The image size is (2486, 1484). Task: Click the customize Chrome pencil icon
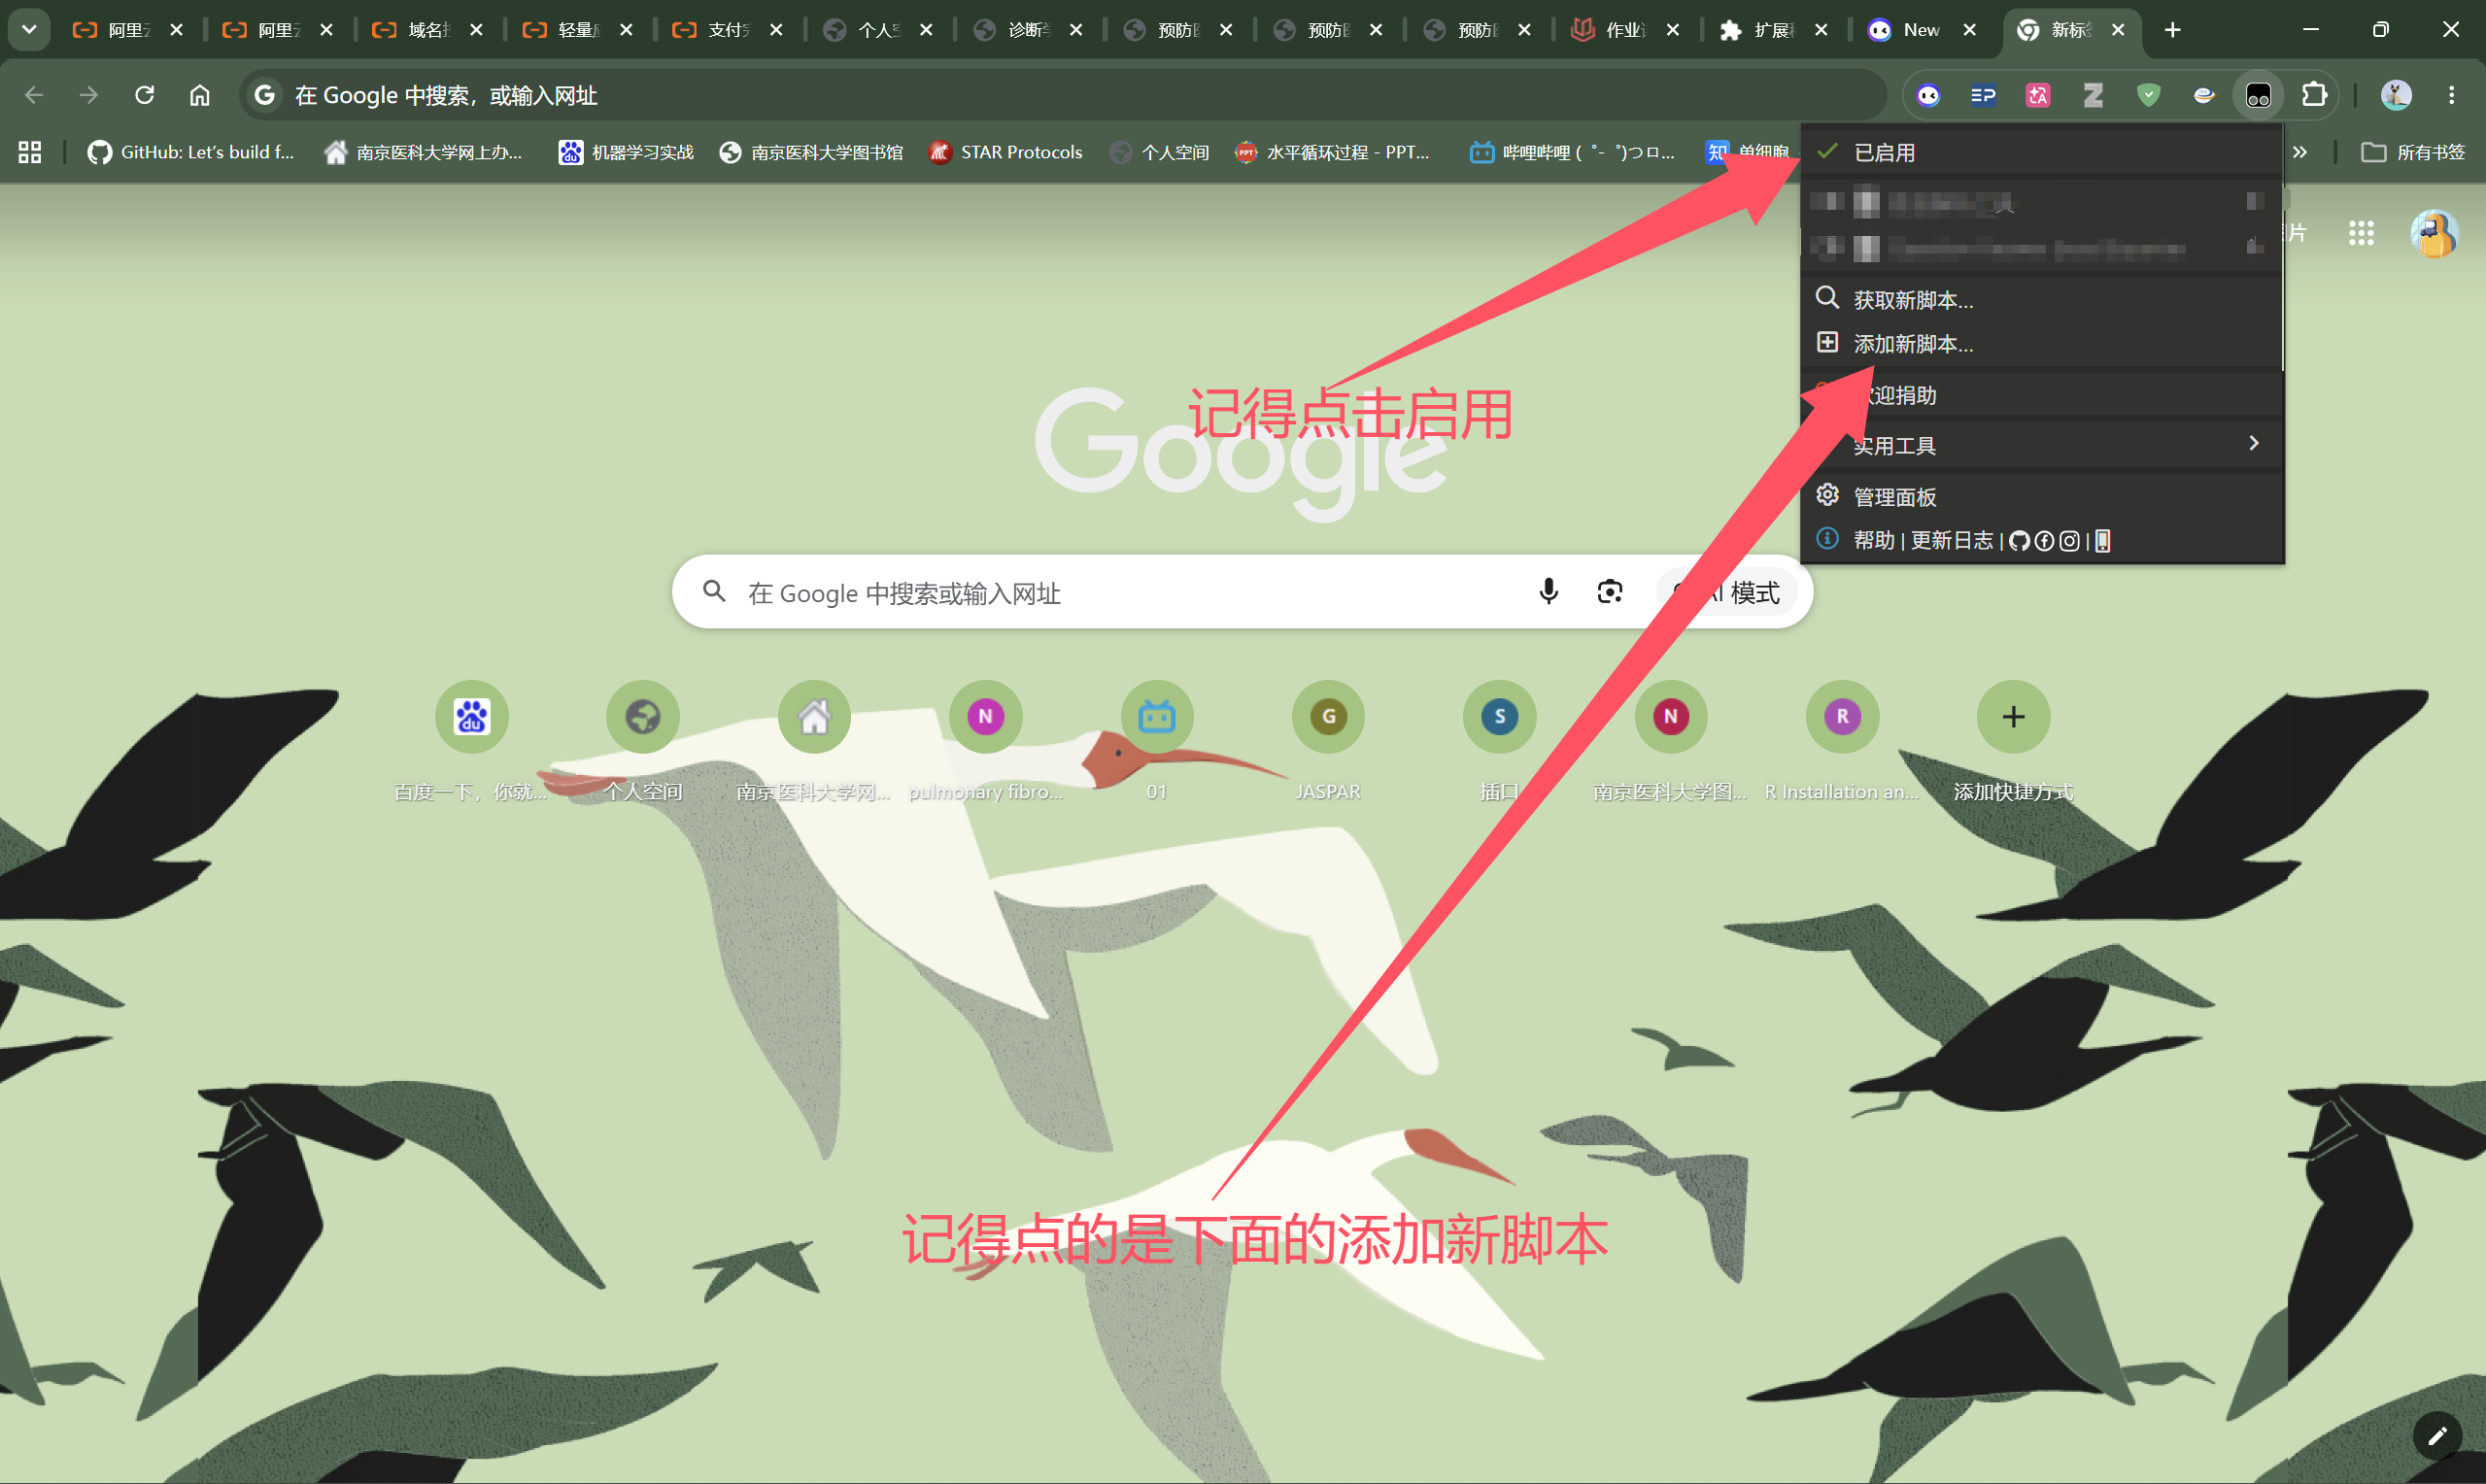pyautogui.click(x=2437, y=1435)
